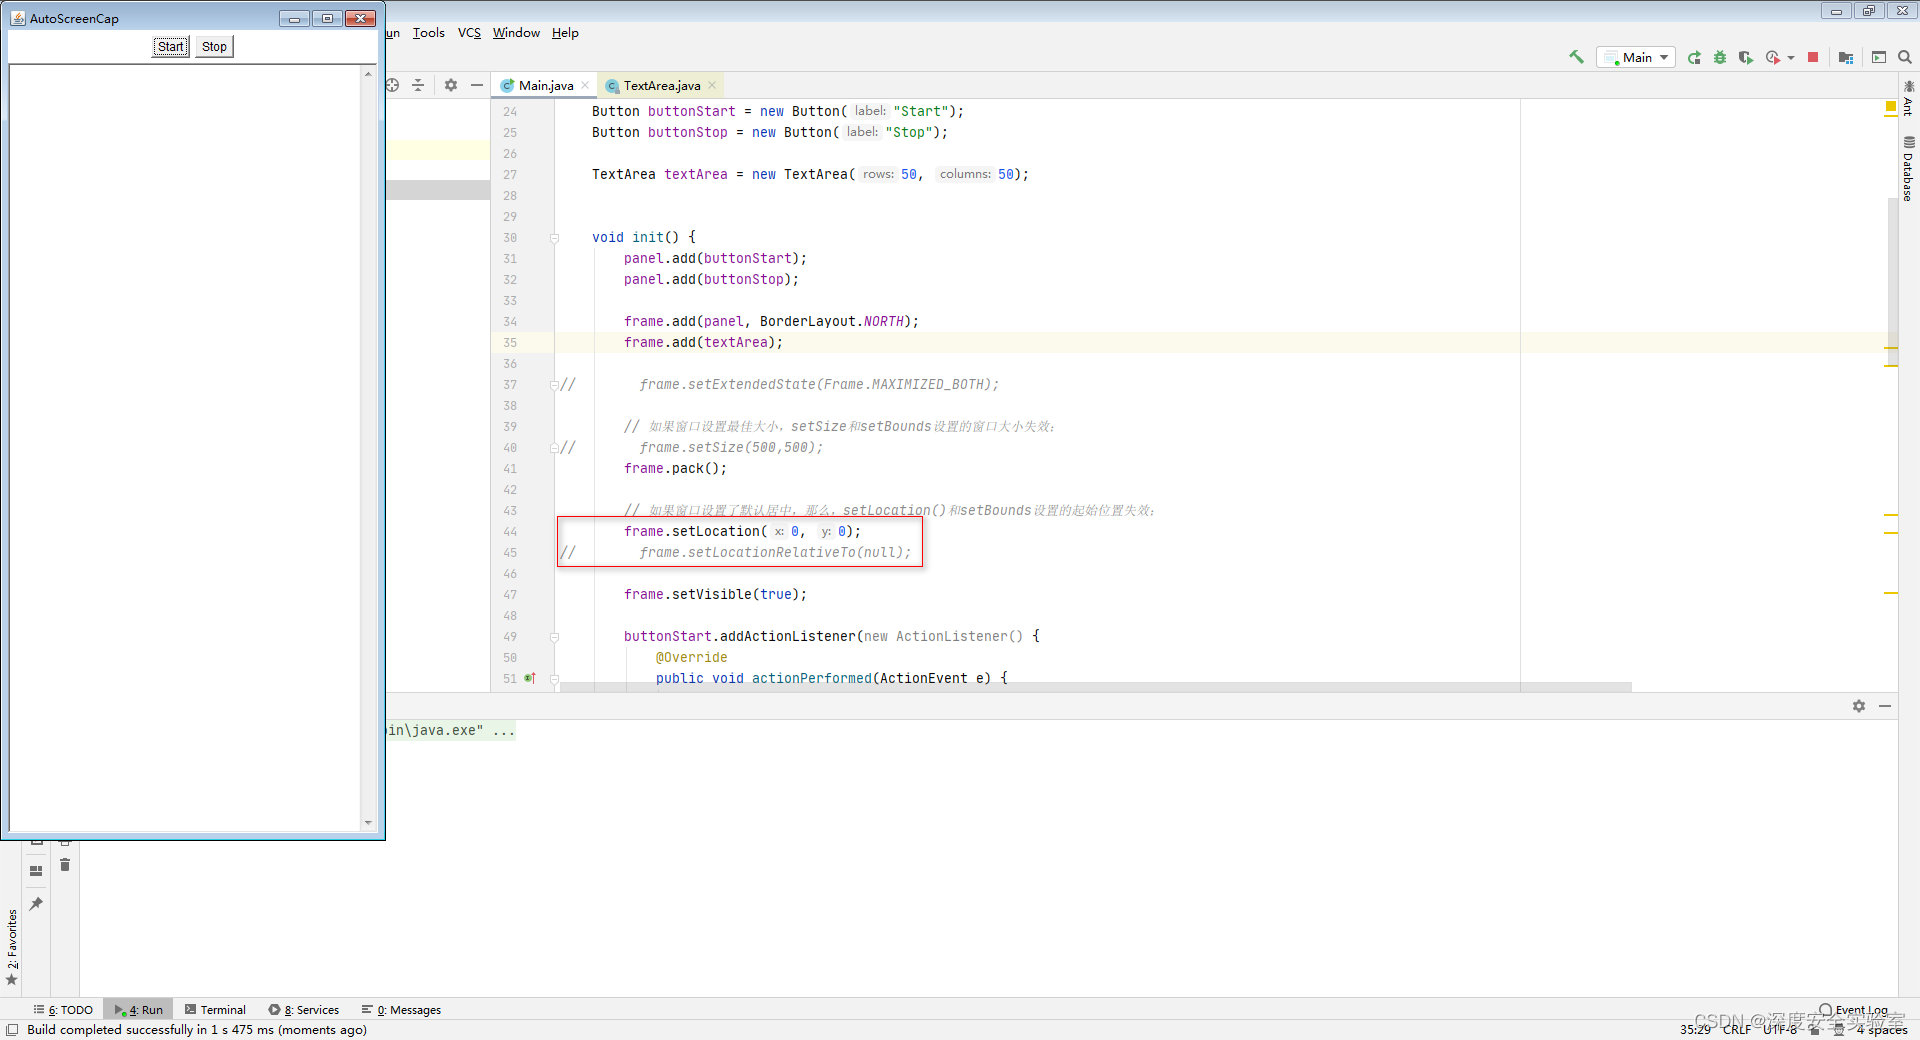Run the Main configuration with green arrow
The image size is (1920, 1040).
tap(1694, 57)
